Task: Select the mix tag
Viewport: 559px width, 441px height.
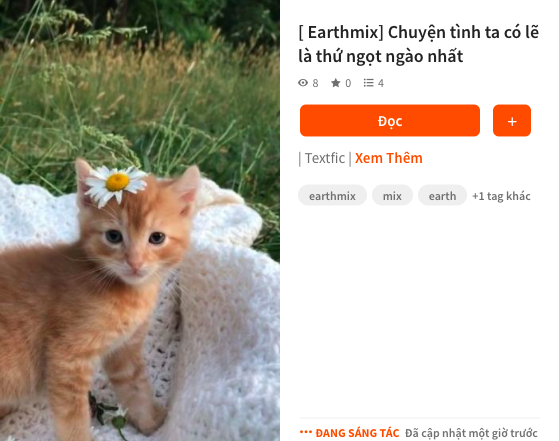Action: click(x=392, y=195)
